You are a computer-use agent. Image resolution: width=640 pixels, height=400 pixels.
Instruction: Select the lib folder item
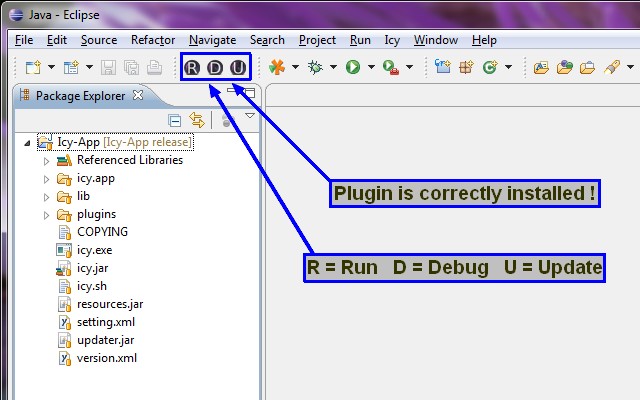tap(73, 196)
